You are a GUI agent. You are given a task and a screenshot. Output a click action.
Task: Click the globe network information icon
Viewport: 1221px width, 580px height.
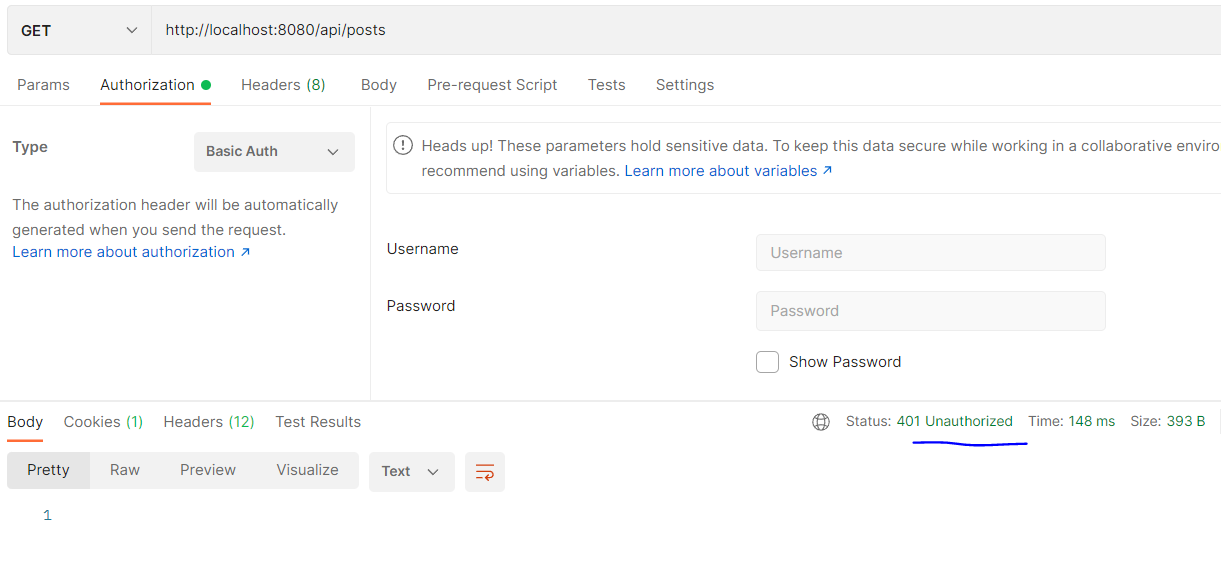coord(821,422)
